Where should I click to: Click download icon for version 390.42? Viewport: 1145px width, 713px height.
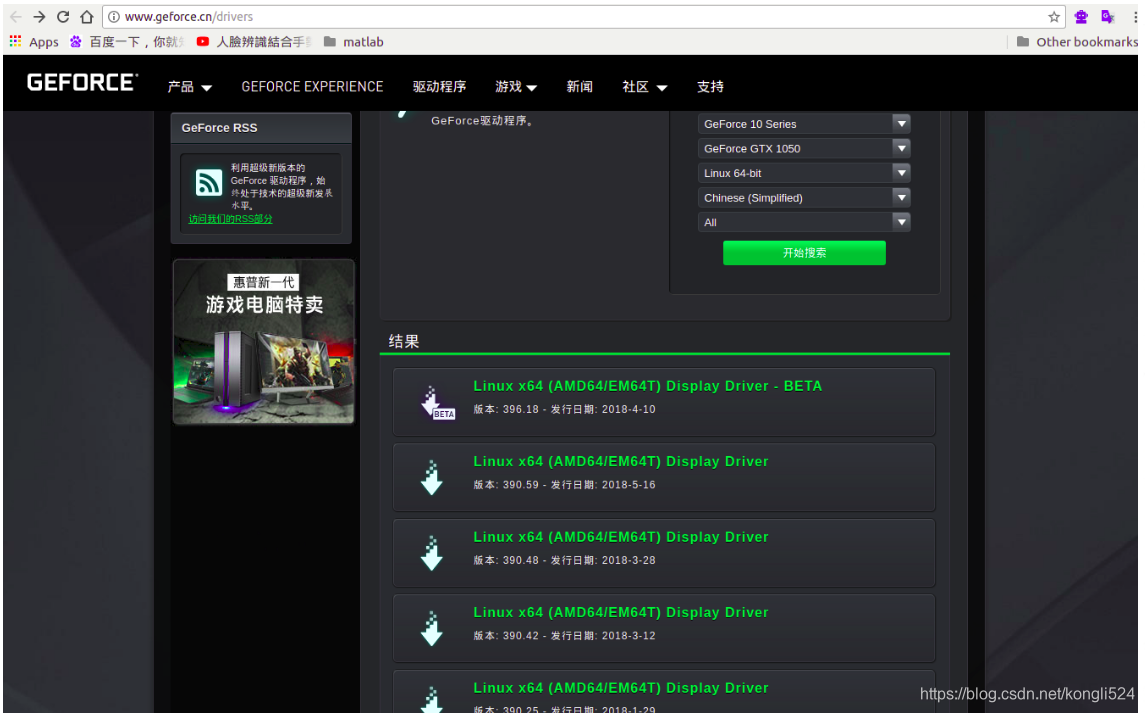coord(432,628)
